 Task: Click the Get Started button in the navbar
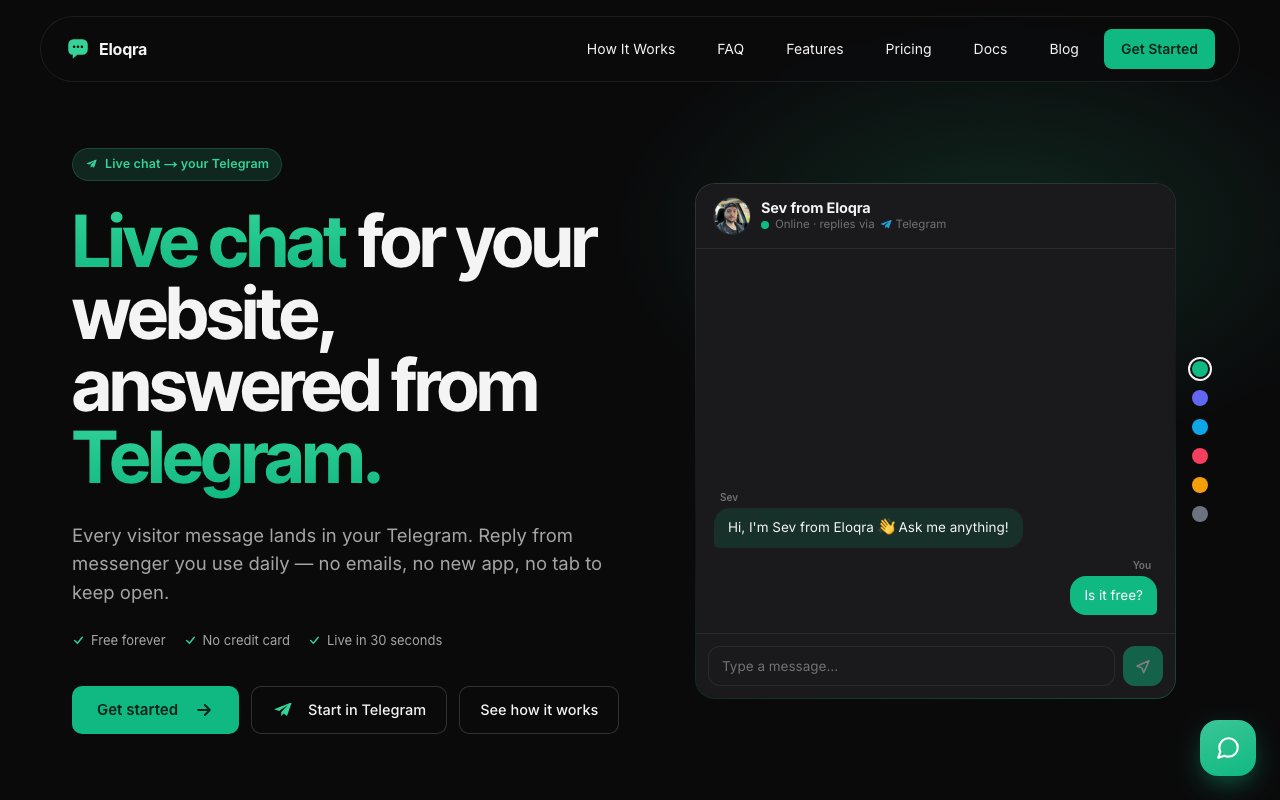[x=1159, y=49]
